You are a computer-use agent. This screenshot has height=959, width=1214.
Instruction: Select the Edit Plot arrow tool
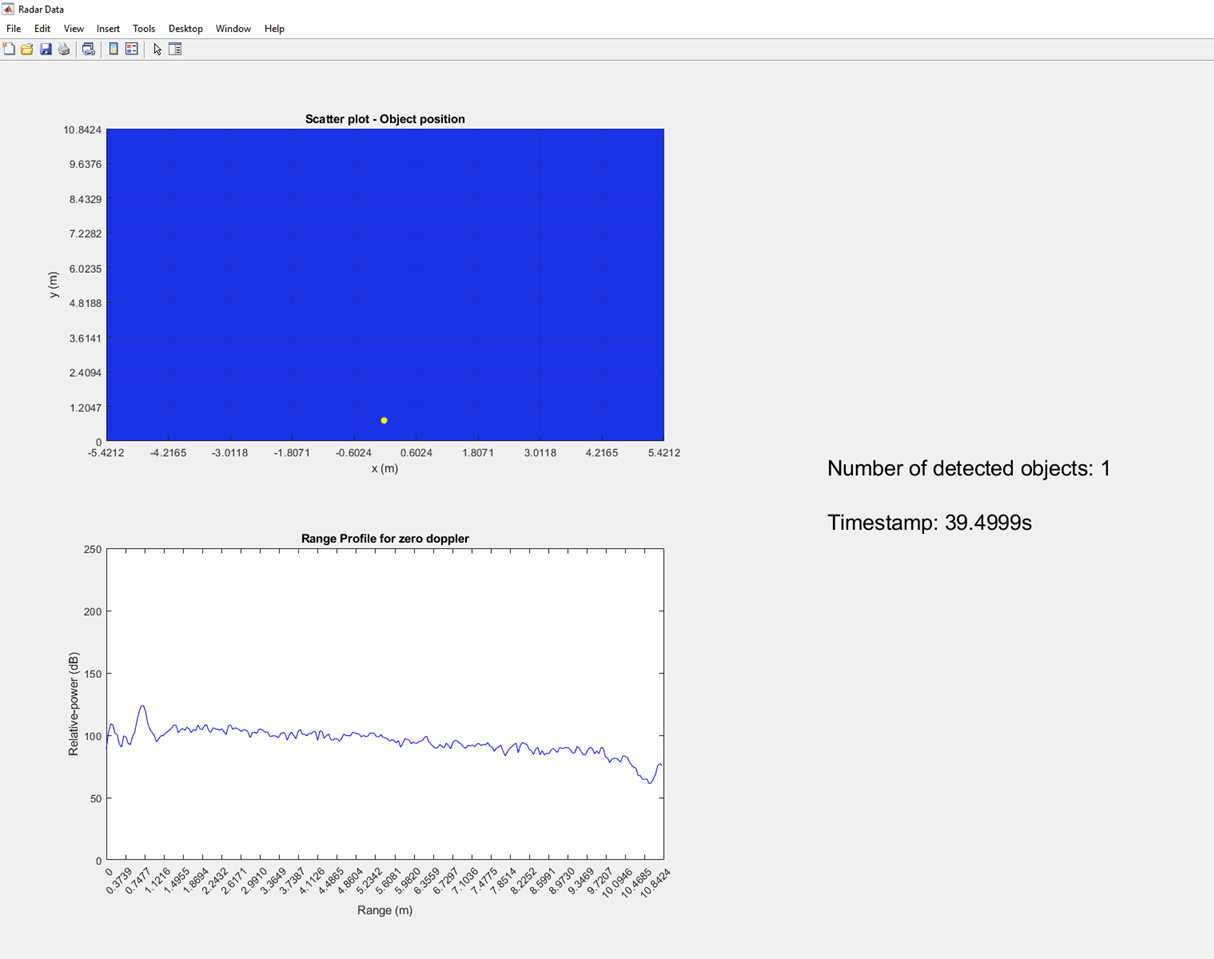tap(157, 49)
